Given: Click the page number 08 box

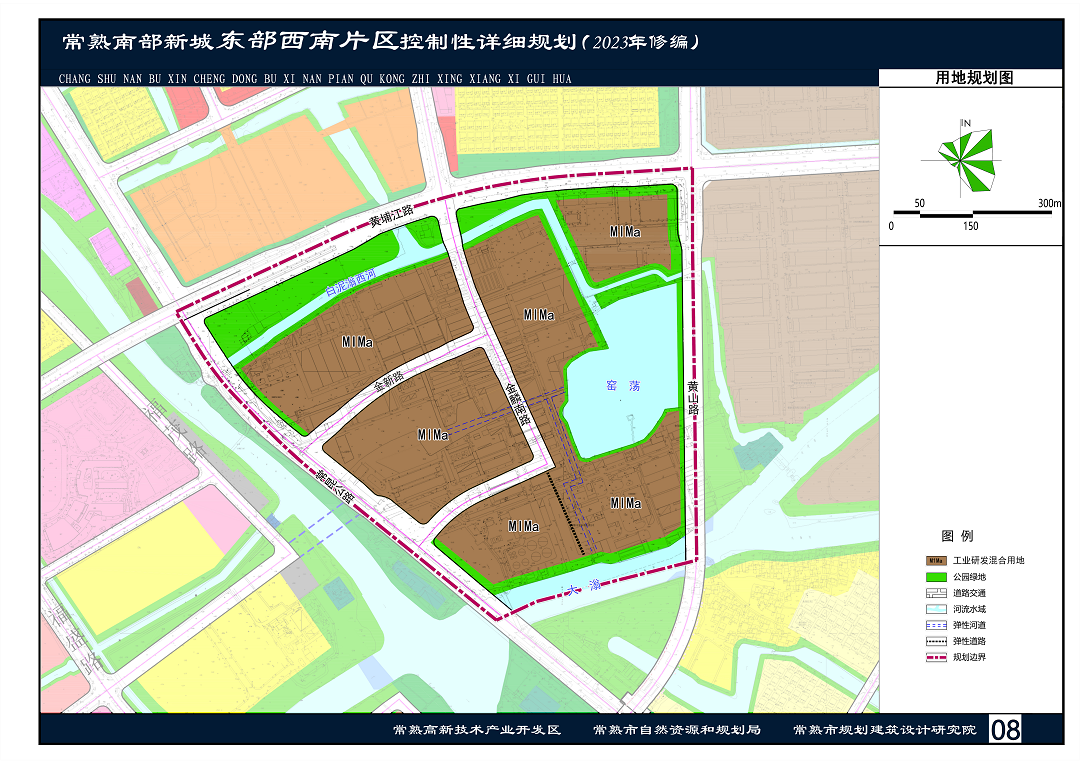Looking at the screenshot, I should (x=1005, y=729).
